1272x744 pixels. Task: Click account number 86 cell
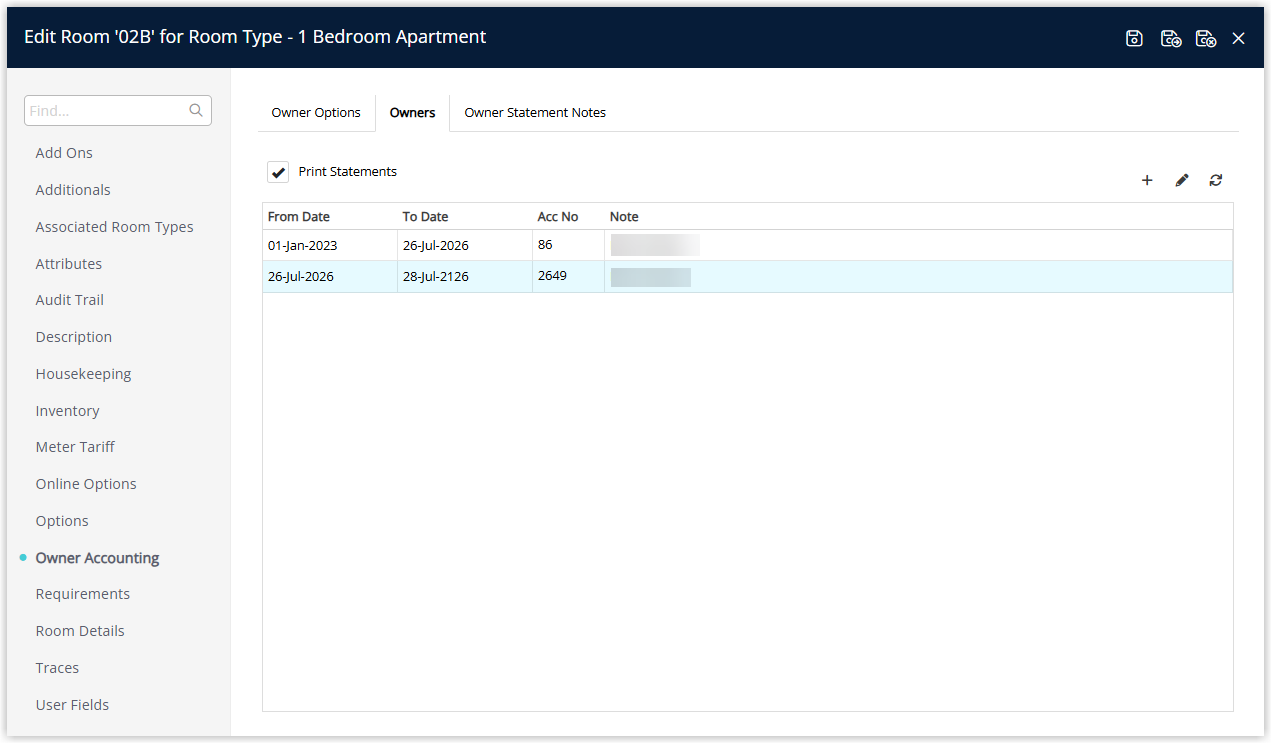[568, 245]
